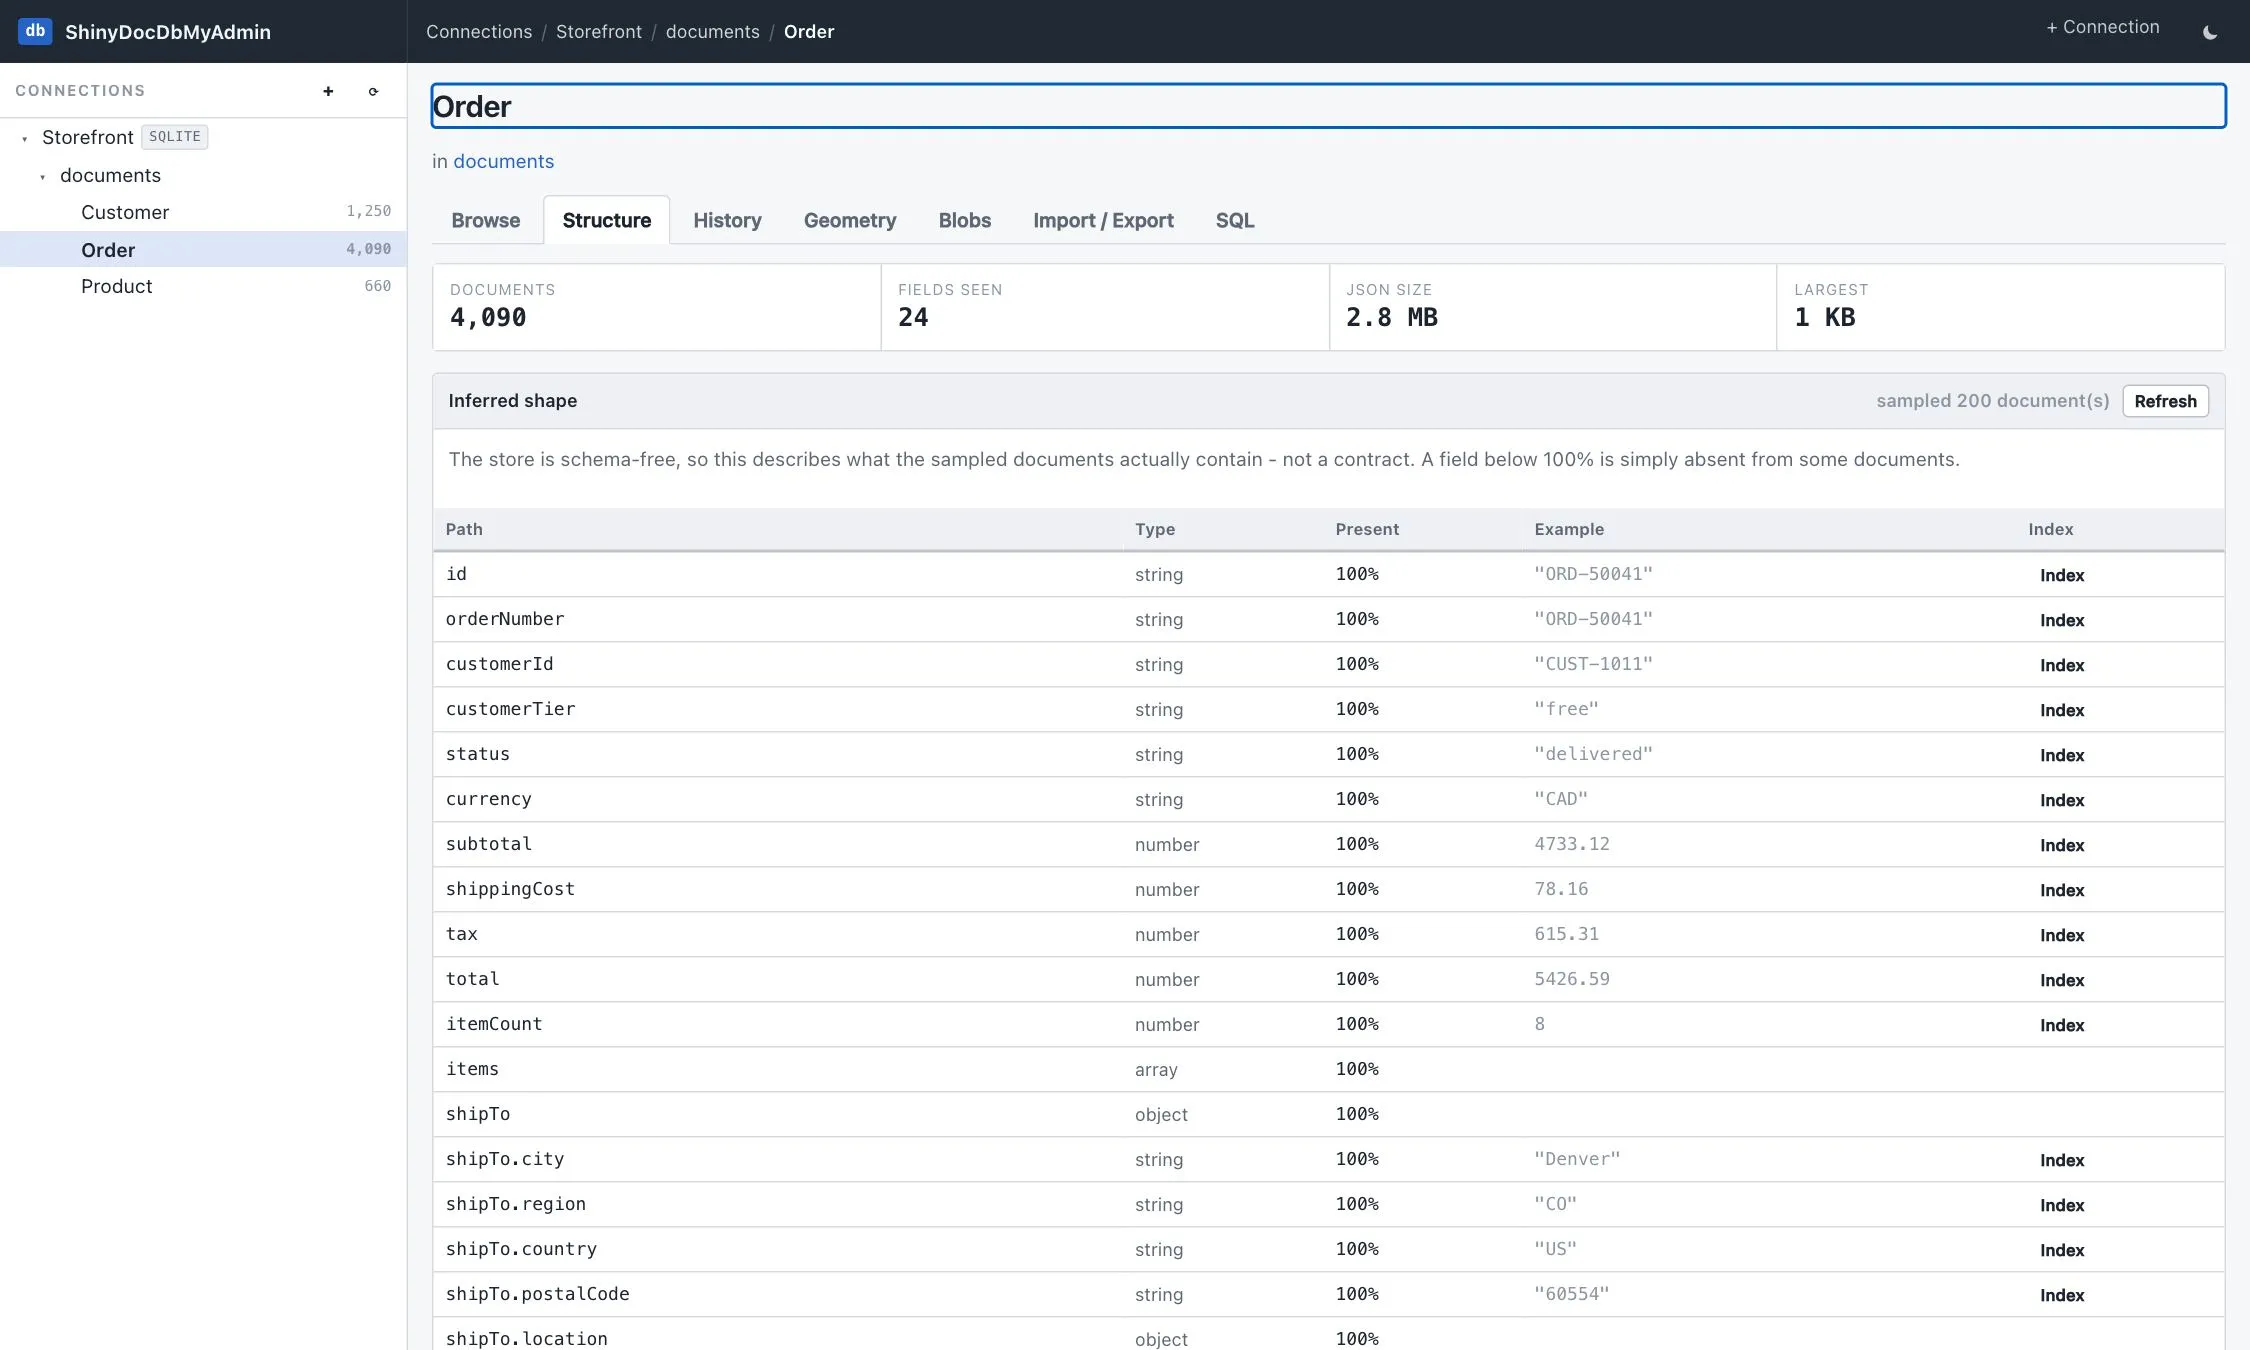Screen dimensions: 2250x1350
Task: Create index on orderNumber field
Action: click(2062, 620)
